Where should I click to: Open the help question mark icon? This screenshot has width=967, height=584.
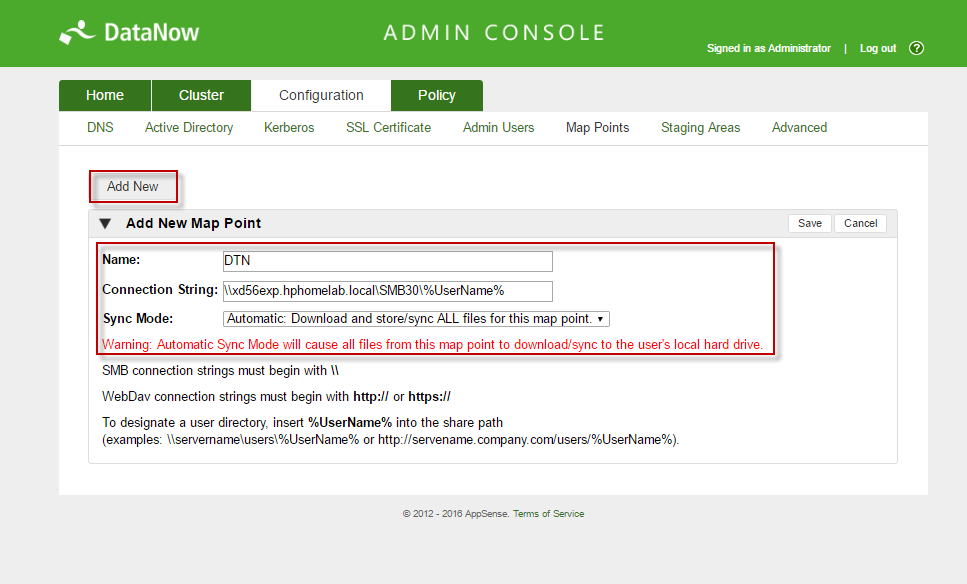(x=916, y=48)
